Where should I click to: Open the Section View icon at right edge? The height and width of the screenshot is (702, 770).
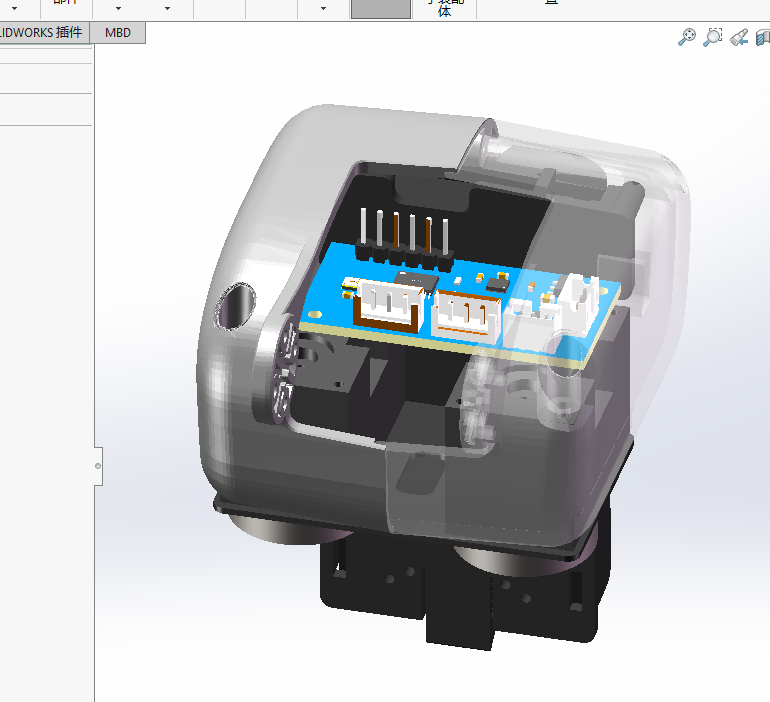click(763, 37)
